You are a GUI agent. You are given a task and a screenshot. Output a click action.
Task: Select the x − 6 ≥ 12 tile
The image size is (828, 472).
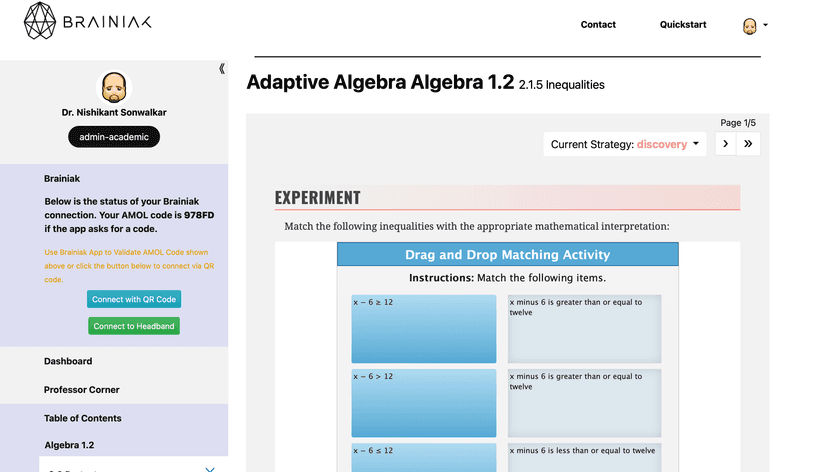424,329
